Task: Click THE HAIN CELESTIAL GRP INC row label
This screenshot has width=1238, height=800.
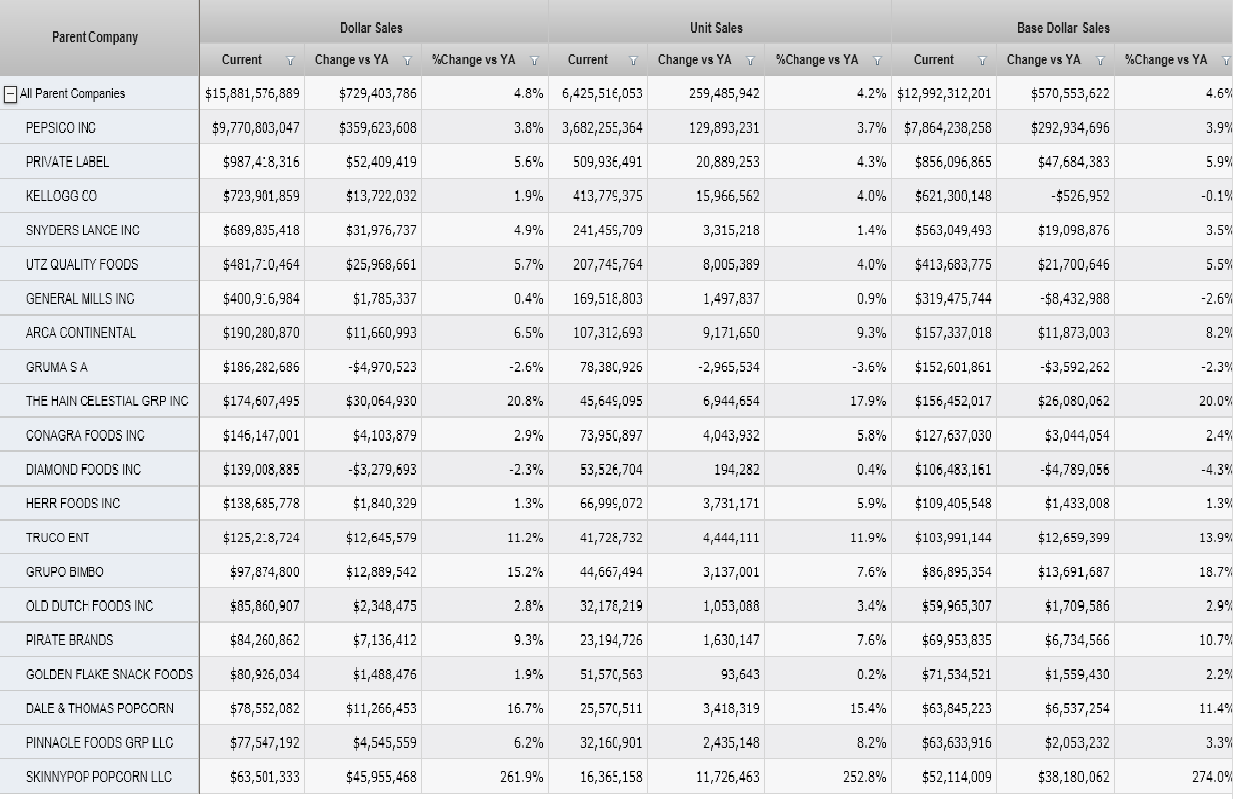Action: (107, 401)
